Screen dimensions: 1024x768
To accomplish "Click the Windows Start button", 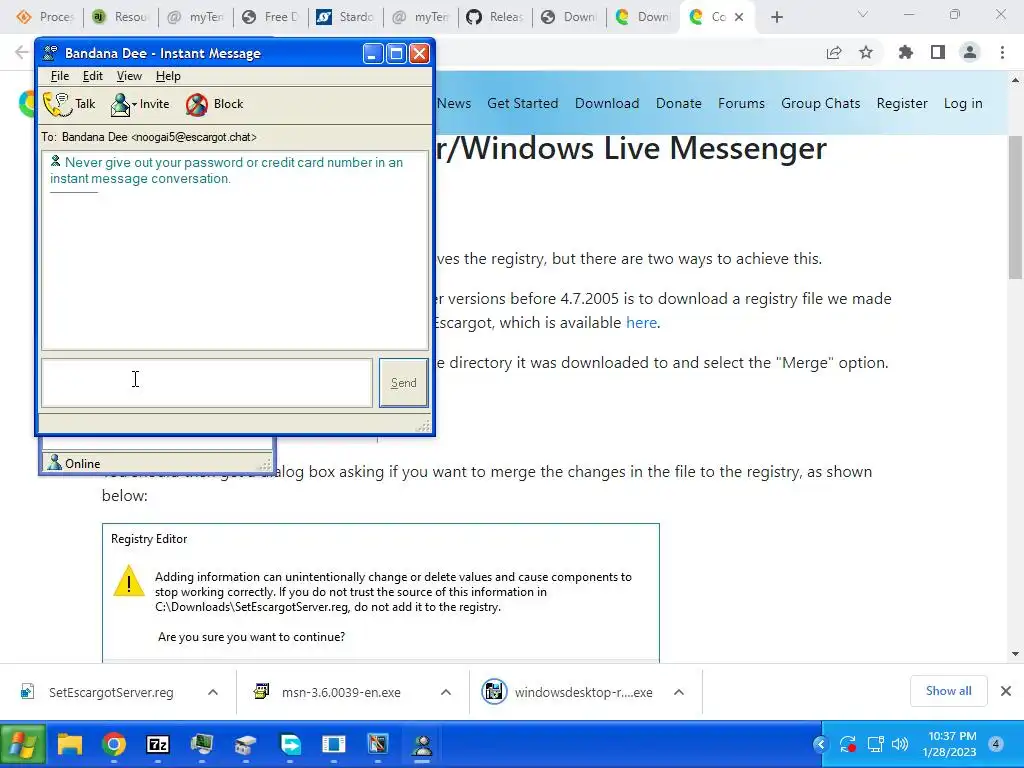I will [22, 744].
